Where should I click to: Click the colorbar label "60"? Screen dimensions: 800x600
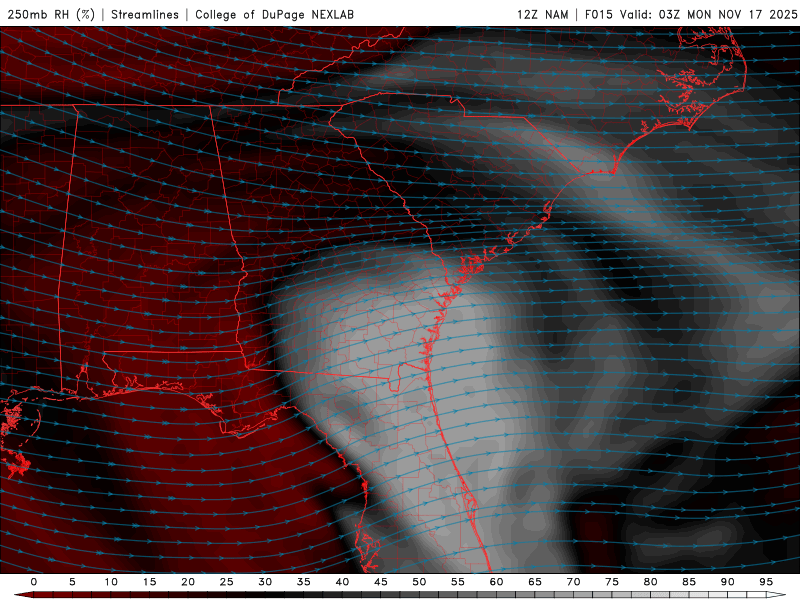click(496, 582)
